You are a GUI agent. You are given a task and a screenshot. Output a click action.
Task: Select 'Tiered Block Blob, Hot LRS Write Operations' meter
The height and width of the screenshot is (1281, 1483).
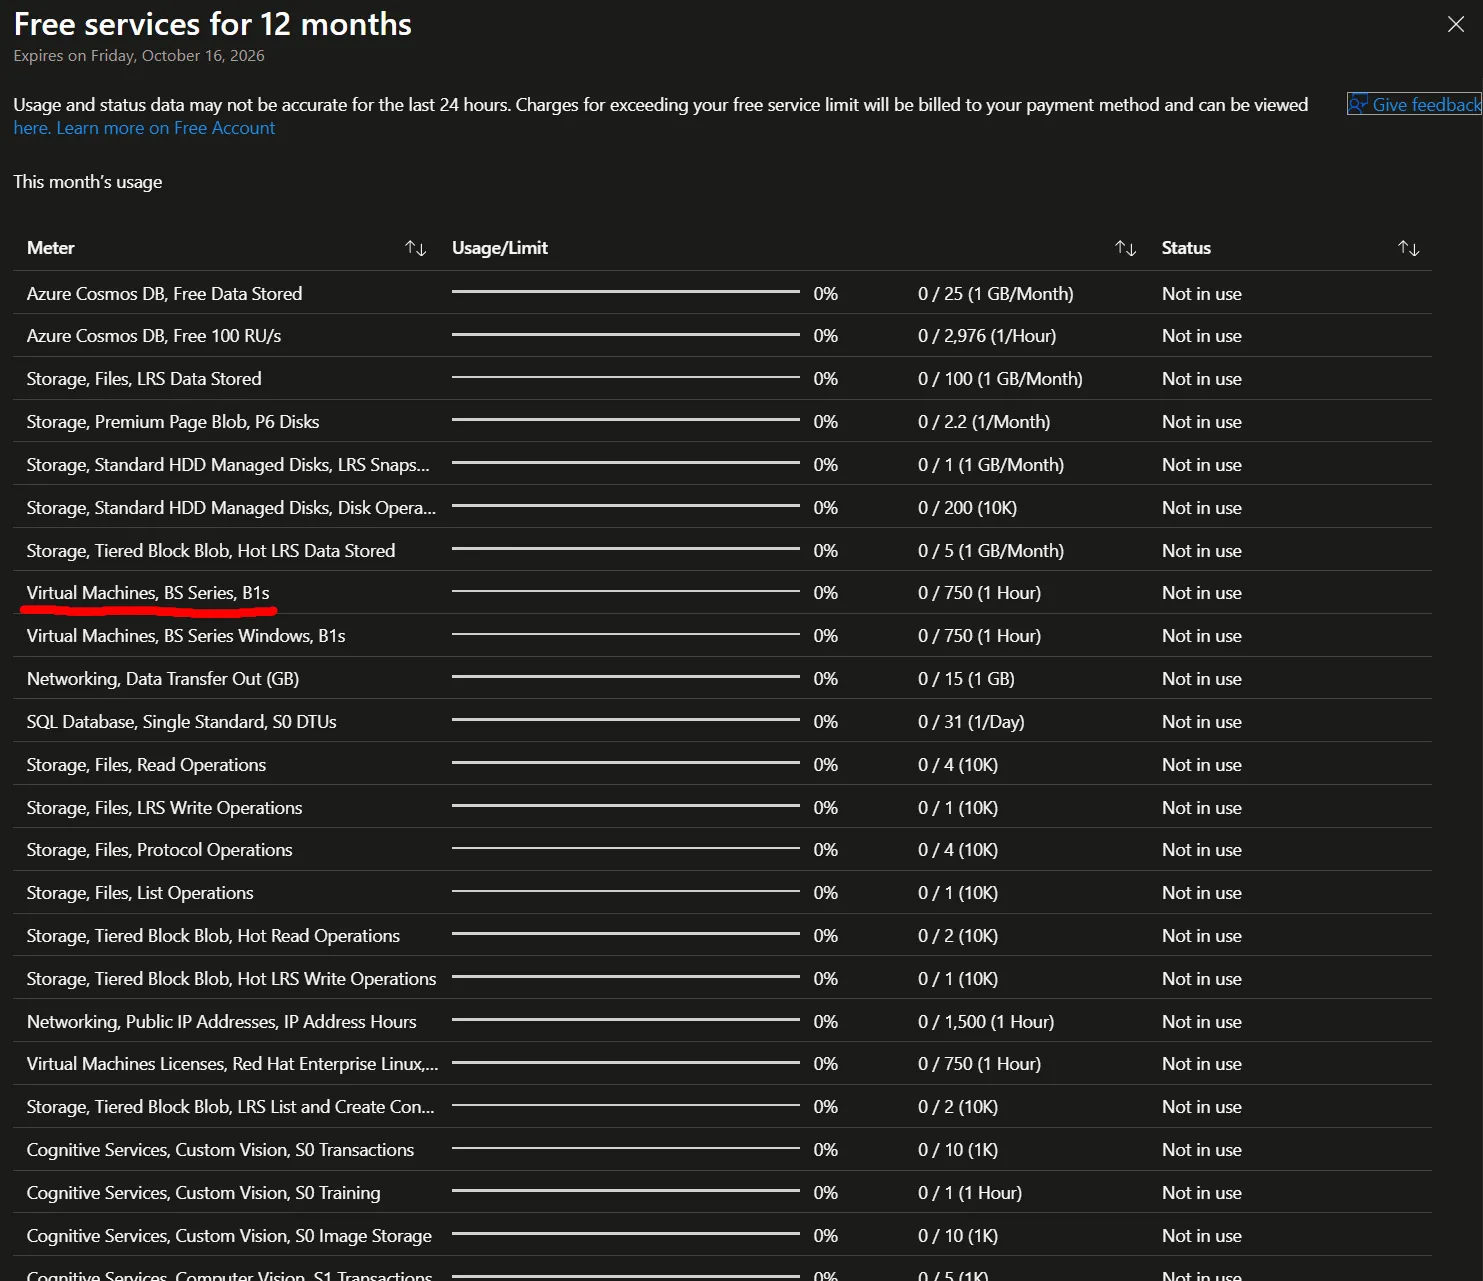coord(231,979)
